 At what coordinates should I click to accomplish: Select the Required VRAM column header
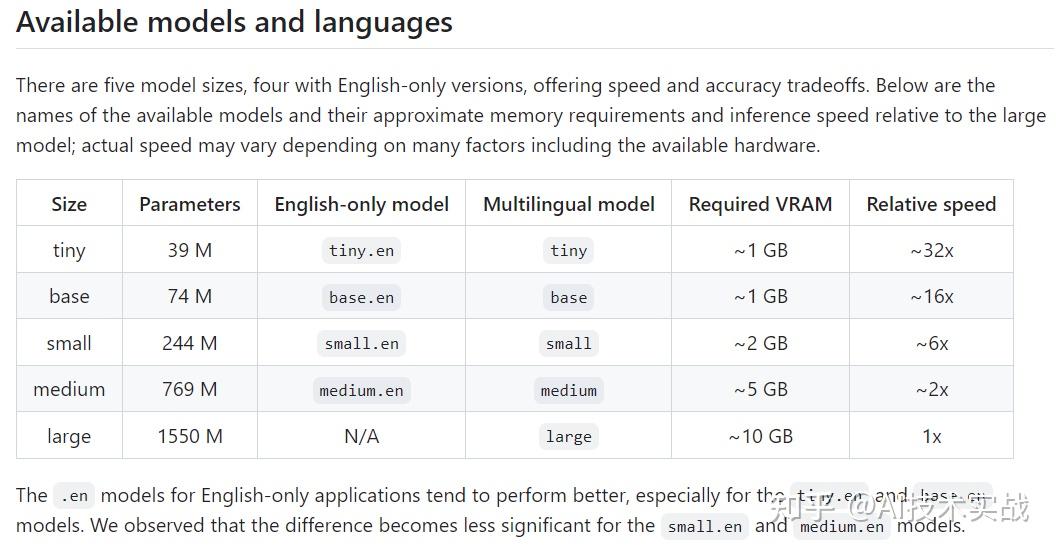tap(760, 204)
